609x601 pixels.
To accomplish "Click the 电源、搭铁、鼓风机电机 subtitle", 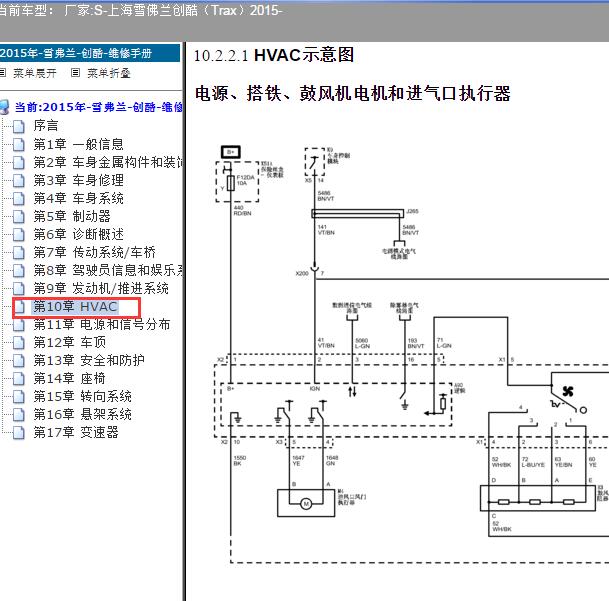I will (352, 93).
